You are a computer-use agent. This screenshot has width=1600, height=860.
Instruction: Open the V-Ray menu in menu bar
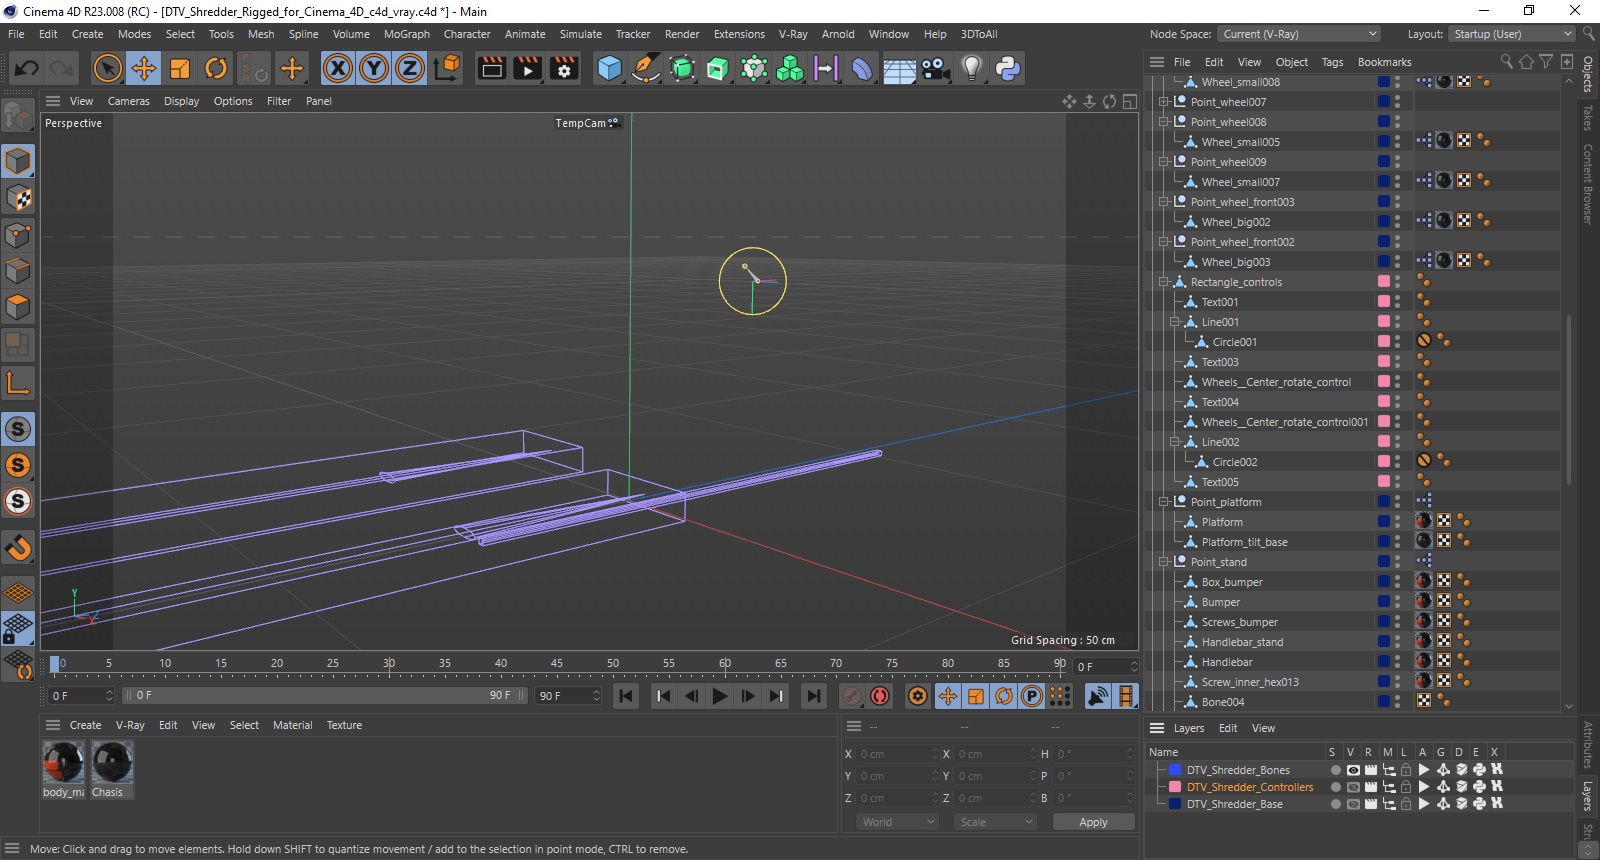[793, 34]
